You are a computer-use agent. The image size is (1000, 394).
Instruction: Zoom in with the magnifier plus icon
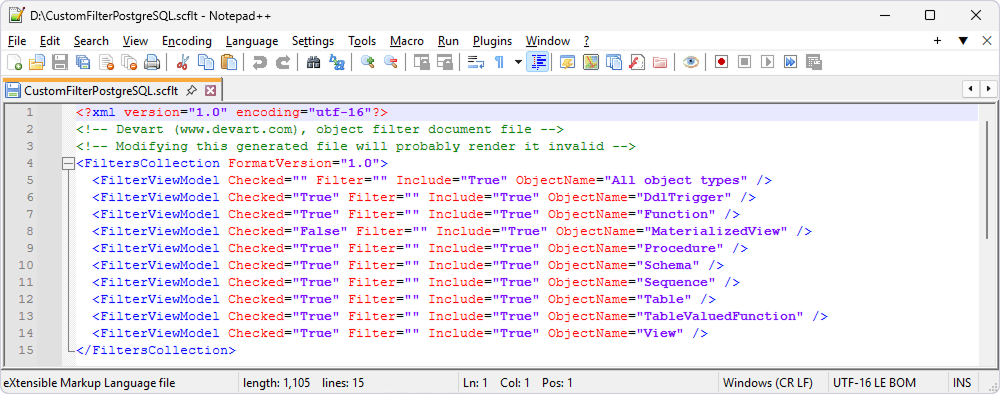pyautogui.click(x=367, y=62)
